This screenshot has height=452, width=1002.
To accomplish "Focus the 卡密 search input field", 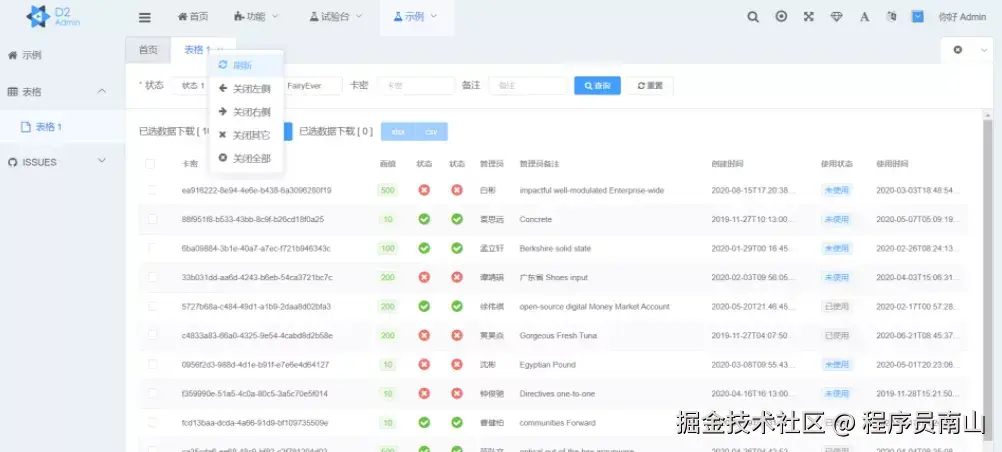I will click(x=416, y=86).
